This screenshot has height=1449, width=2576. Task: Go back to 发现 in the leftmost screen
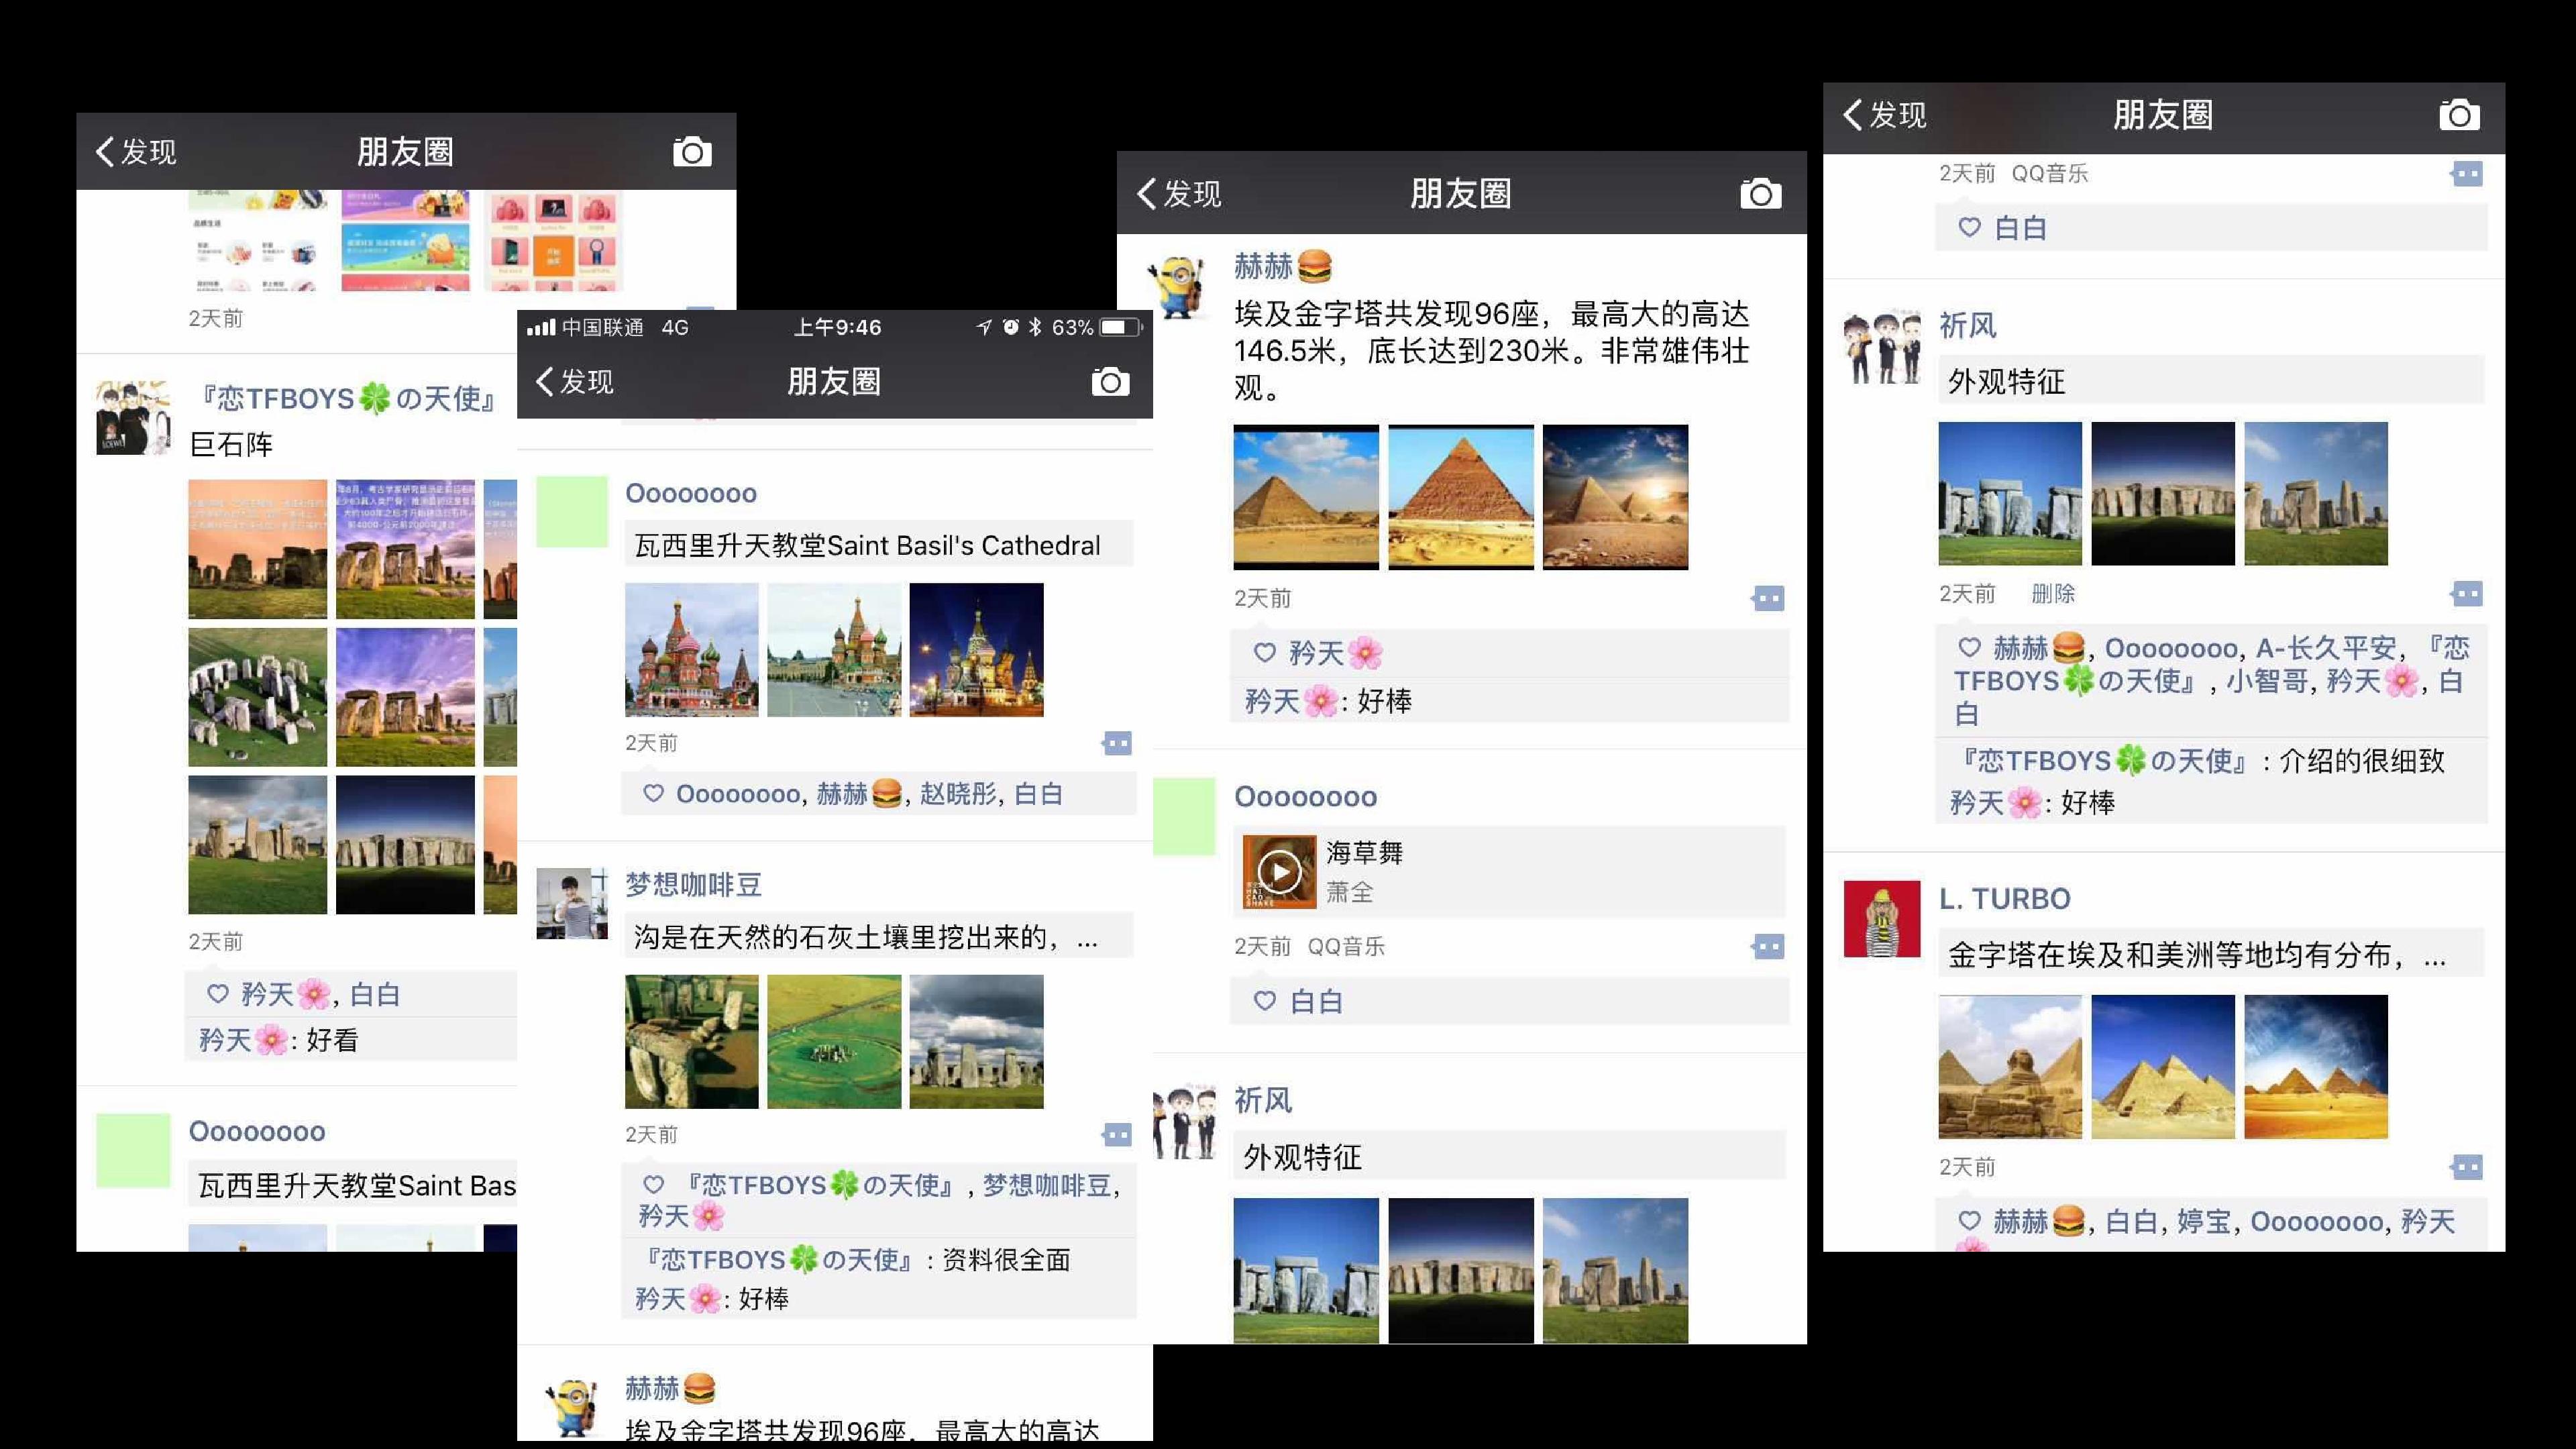pyautogui.click(x=136, y=152)
